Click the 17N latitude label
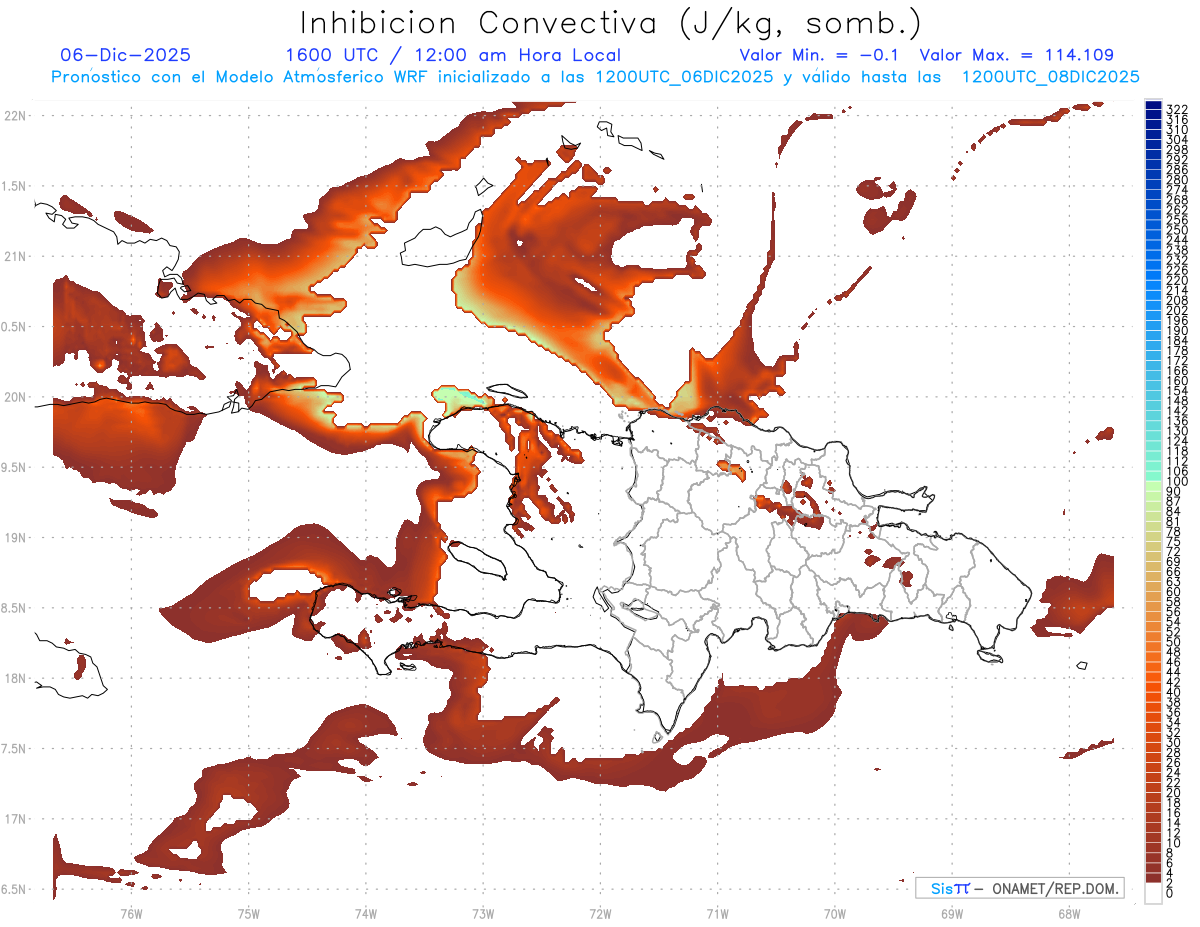This screenshot has height=927, width=1200. [x=15, y=819]
